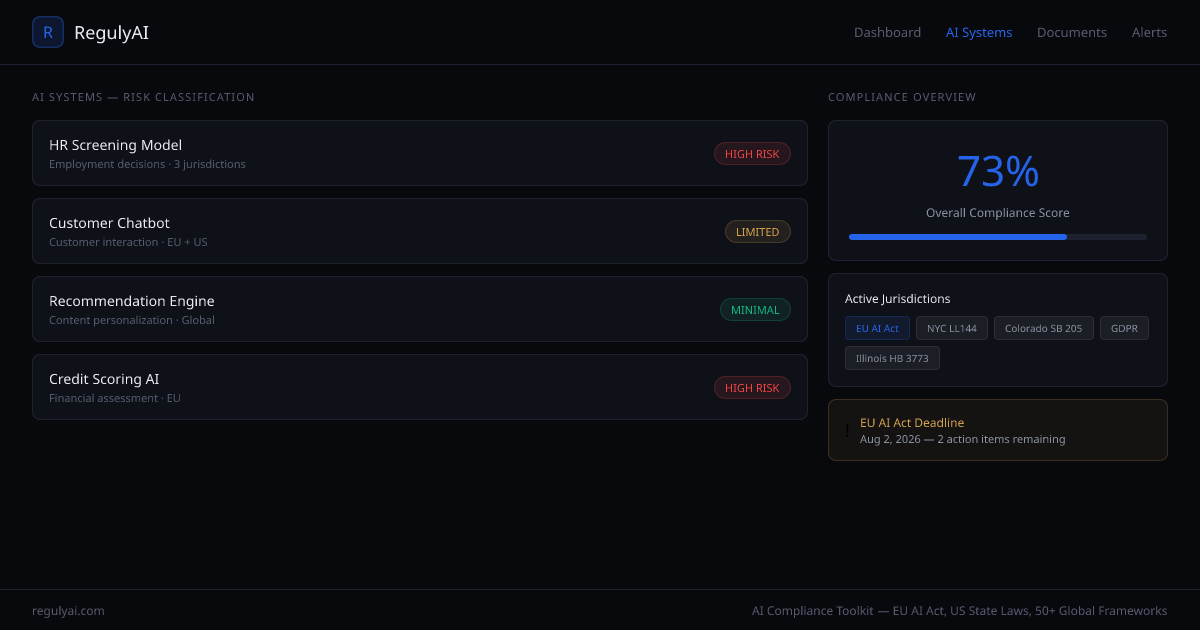
Task: Click the MINIMAL risk badge
Action: [x=755, y=310]
